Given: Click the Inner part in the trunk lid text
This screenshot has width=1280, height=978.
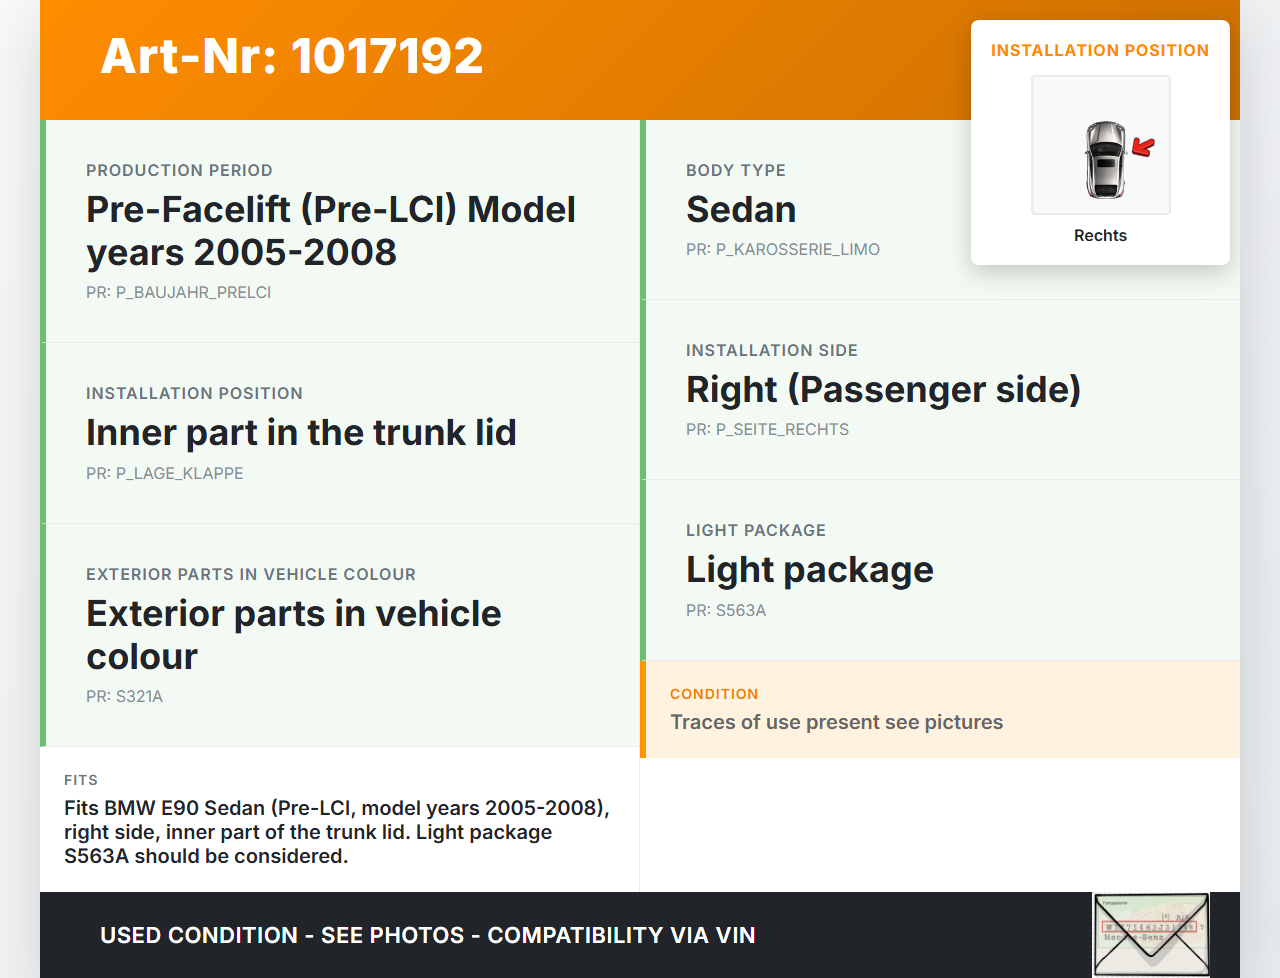Looking at the screenshot, I should (x=301, y=433).
